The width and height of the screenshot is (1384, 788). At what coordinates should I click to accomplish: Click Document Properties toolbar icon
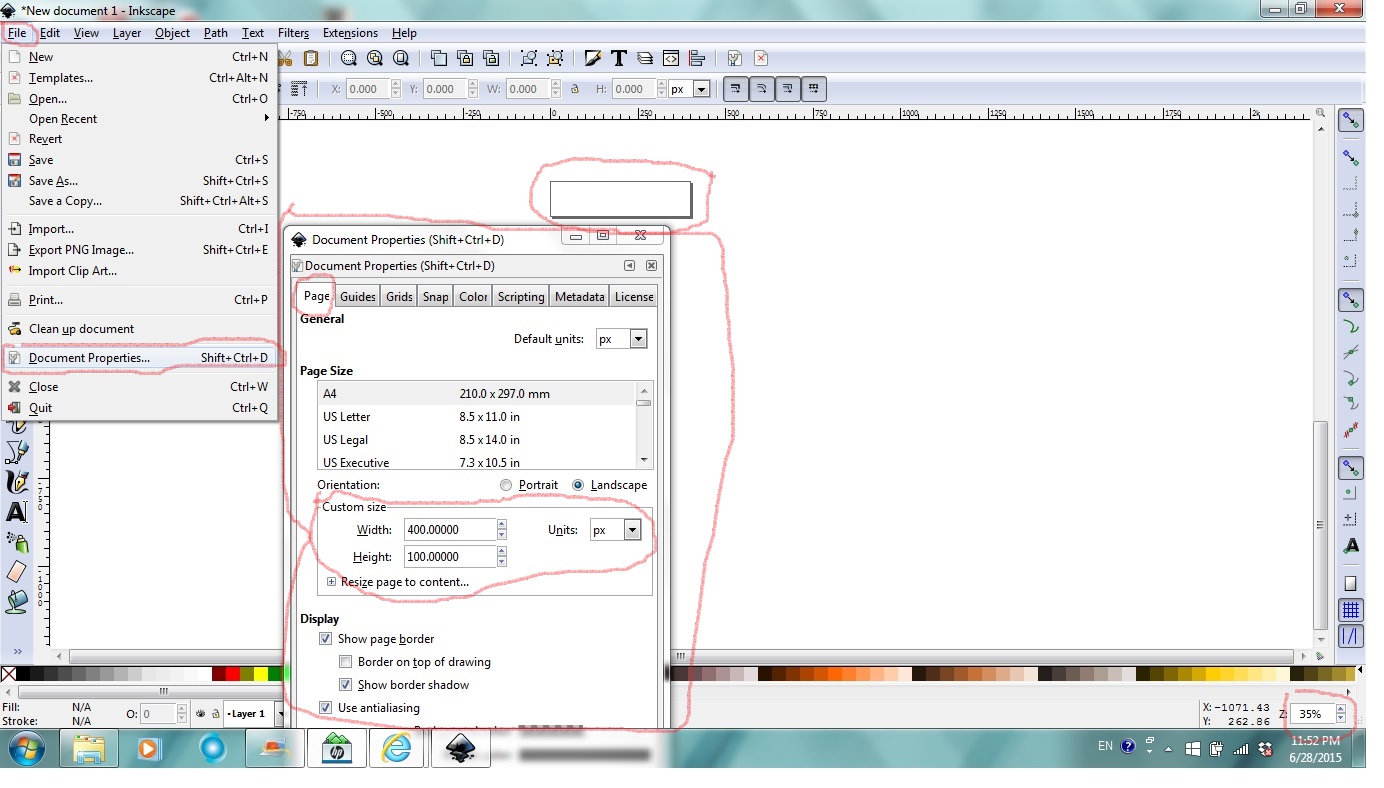[x=735, y=58]
